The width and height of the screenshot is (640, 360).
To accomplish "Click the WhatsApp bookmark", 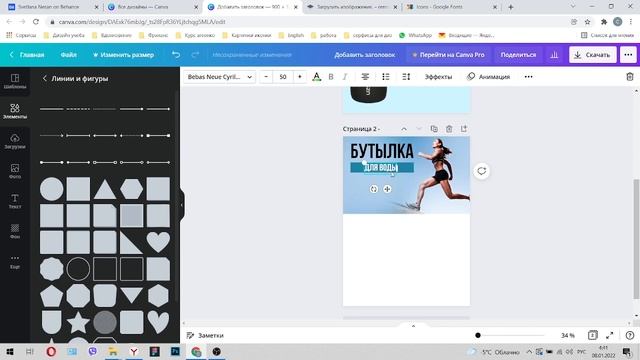I will pos(416,35).
